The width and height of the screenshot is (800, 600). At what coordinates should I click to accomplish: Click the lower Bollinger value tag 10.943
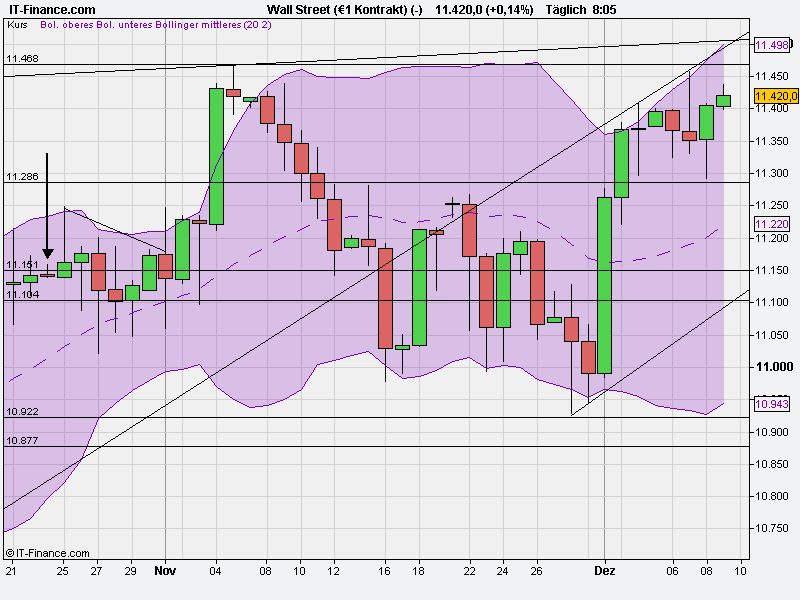tap(772, 404)
